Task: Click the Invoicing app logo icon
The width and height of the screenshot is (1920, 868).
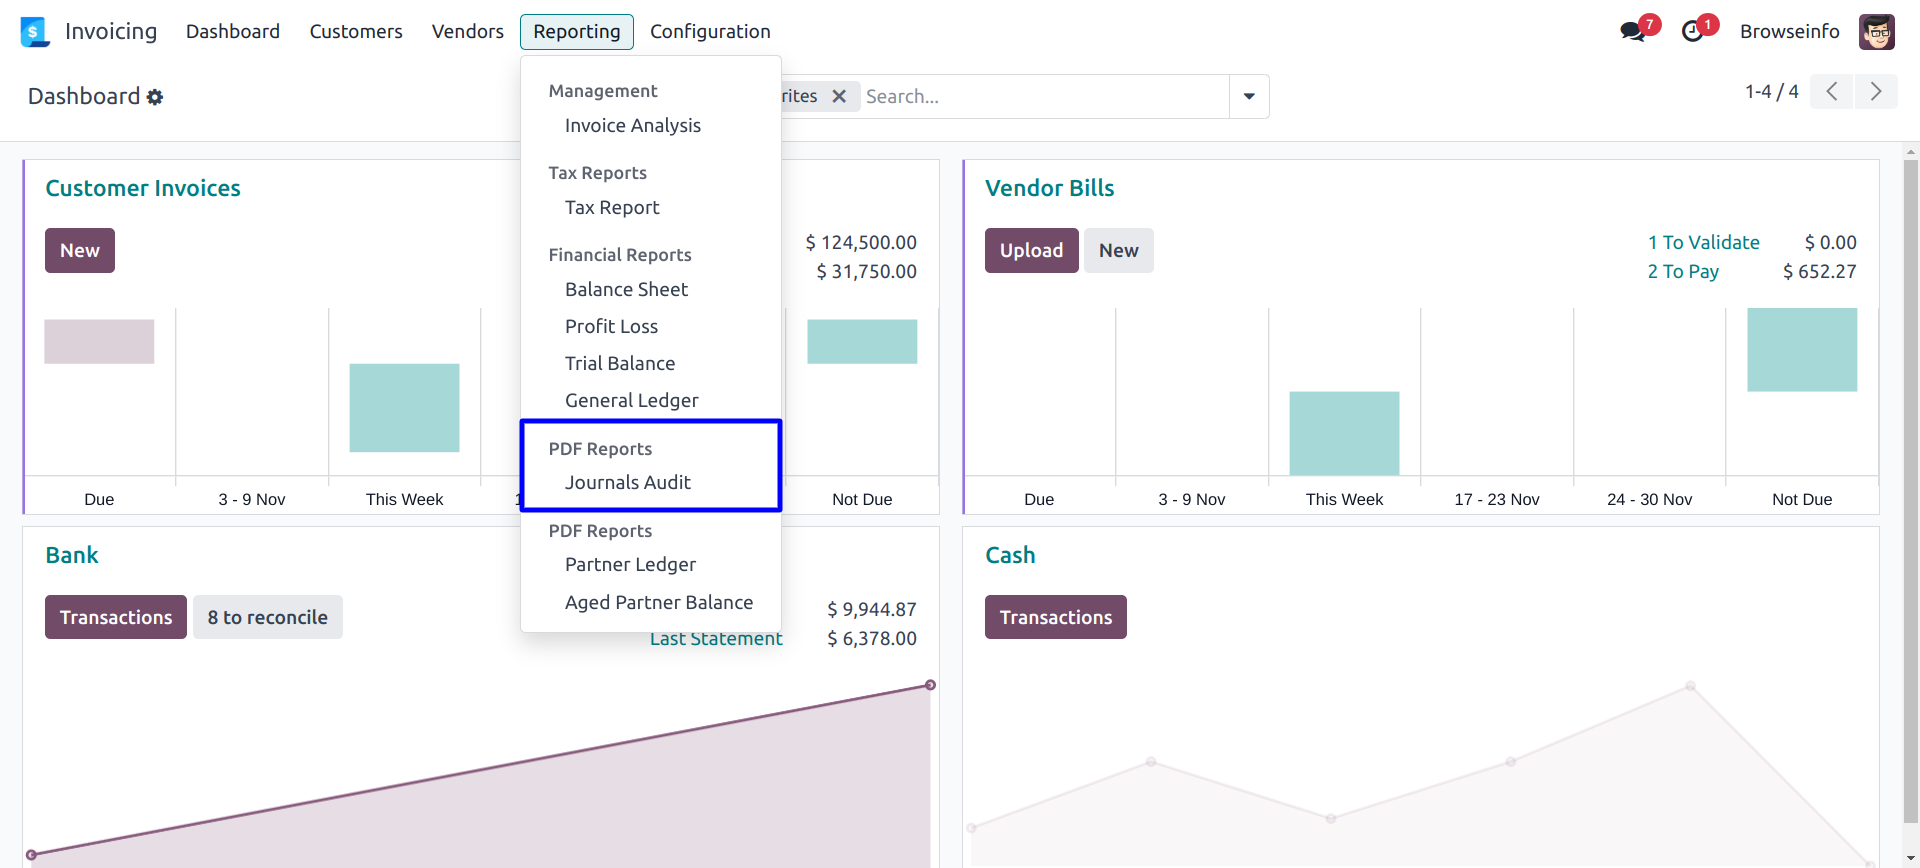Action: click(x=34, y=32)
